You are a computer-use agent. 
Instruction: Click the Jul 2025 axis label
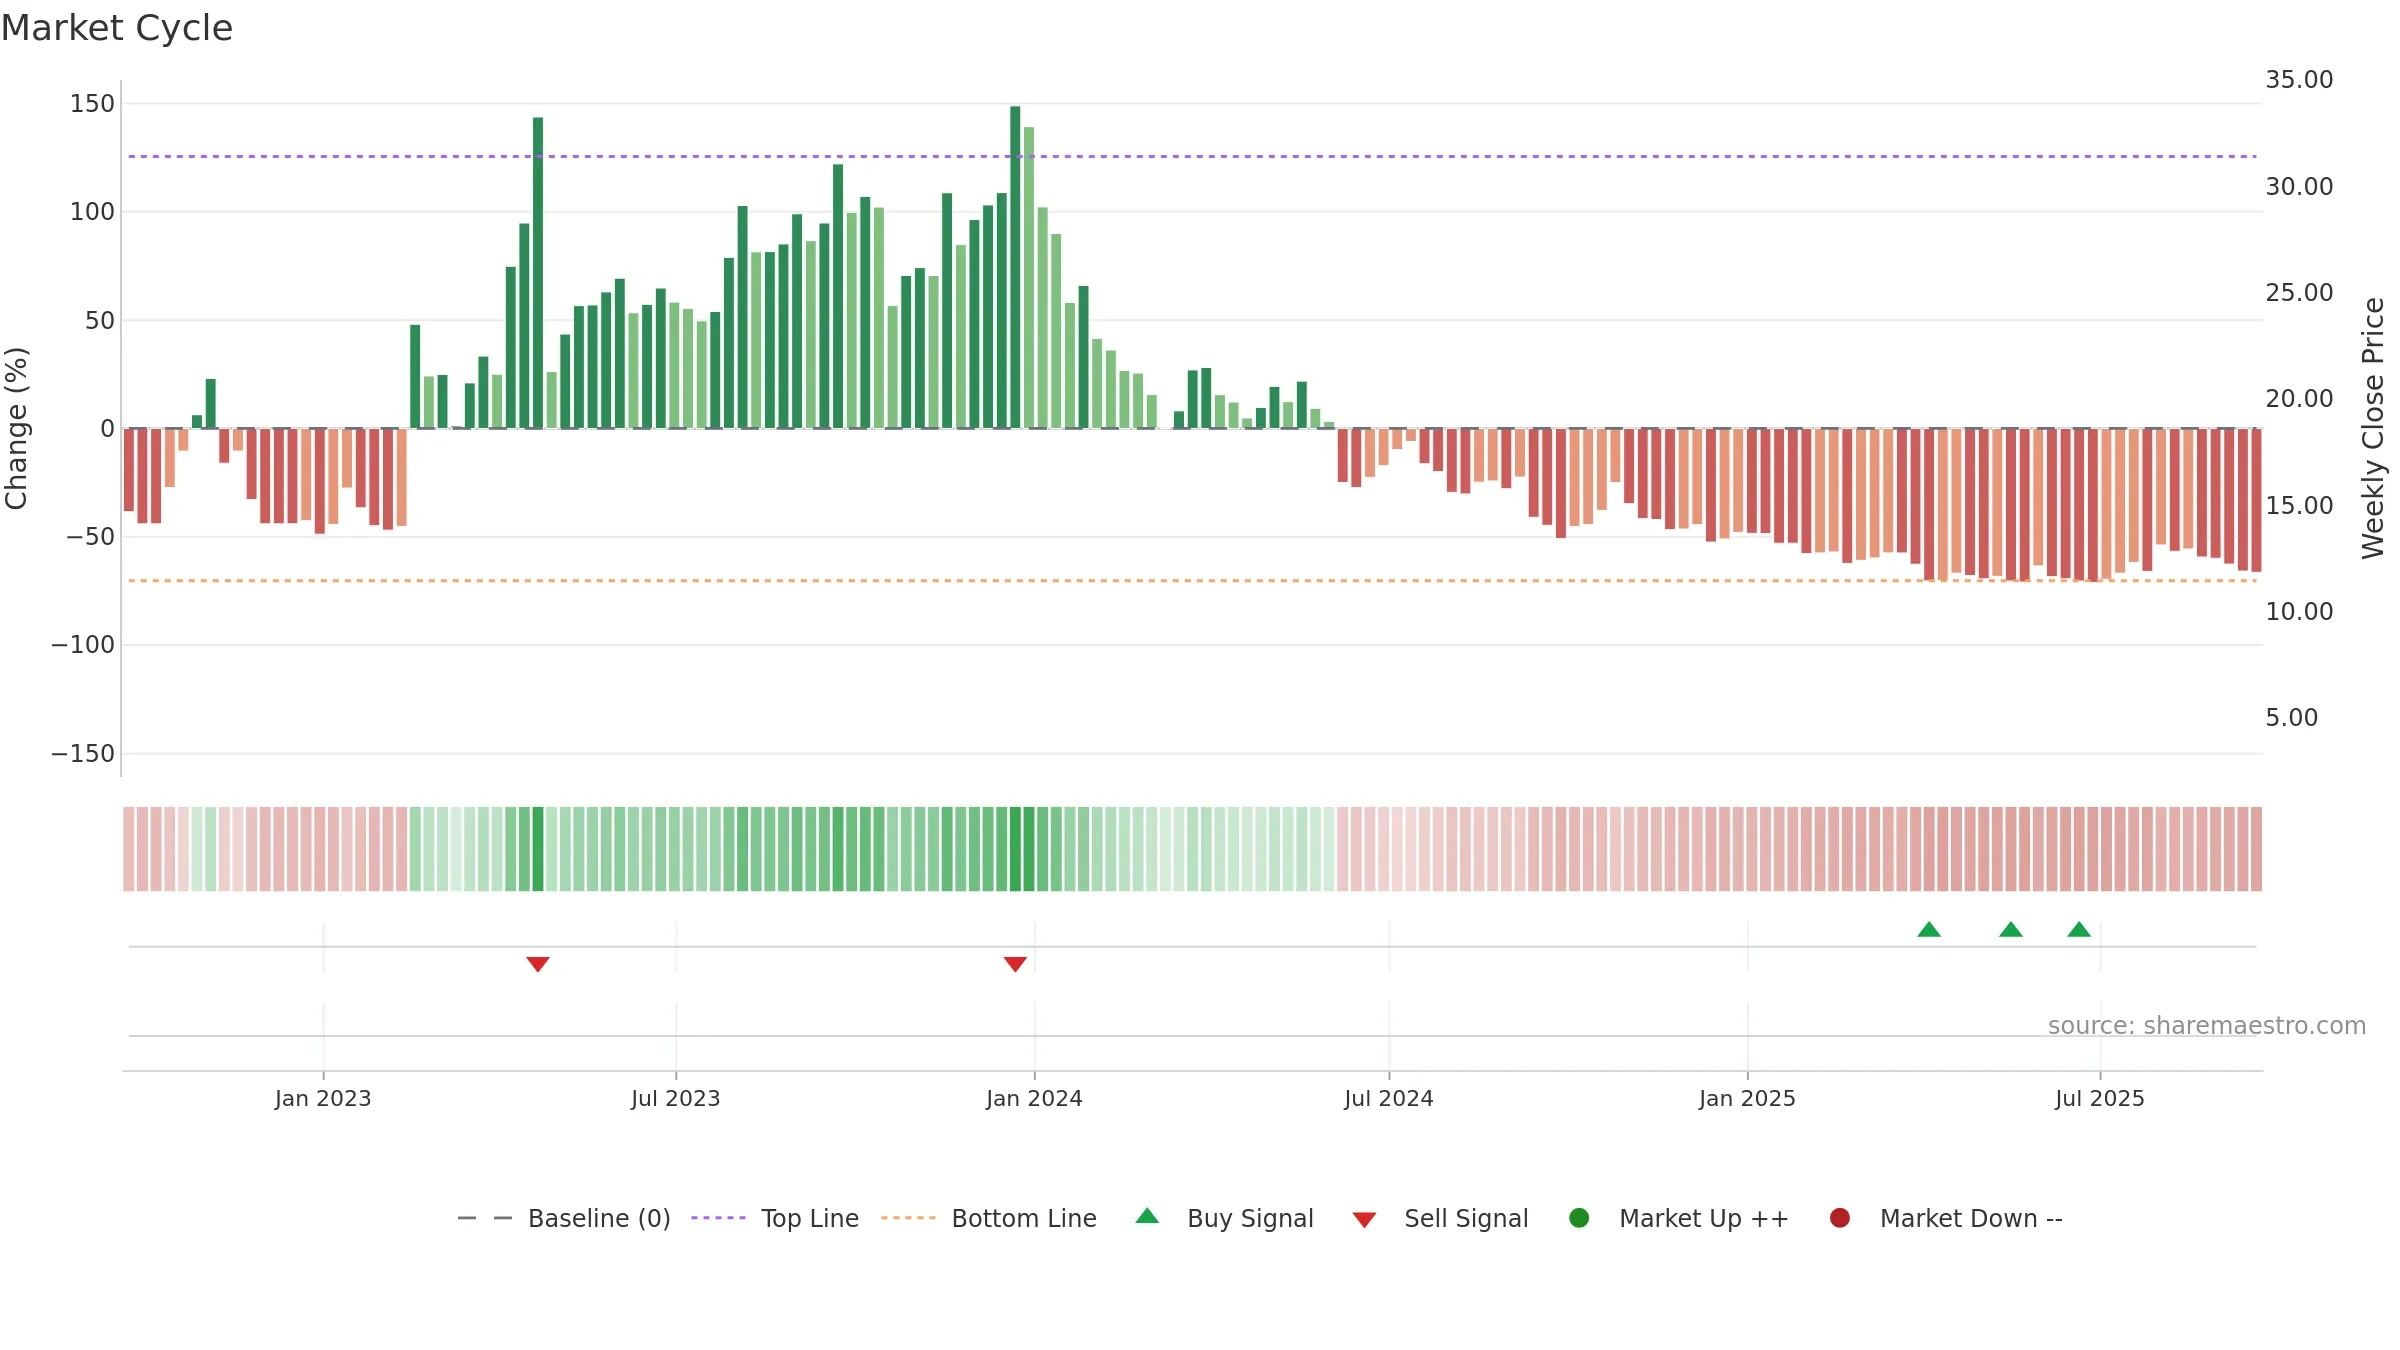[2100, 1098]
